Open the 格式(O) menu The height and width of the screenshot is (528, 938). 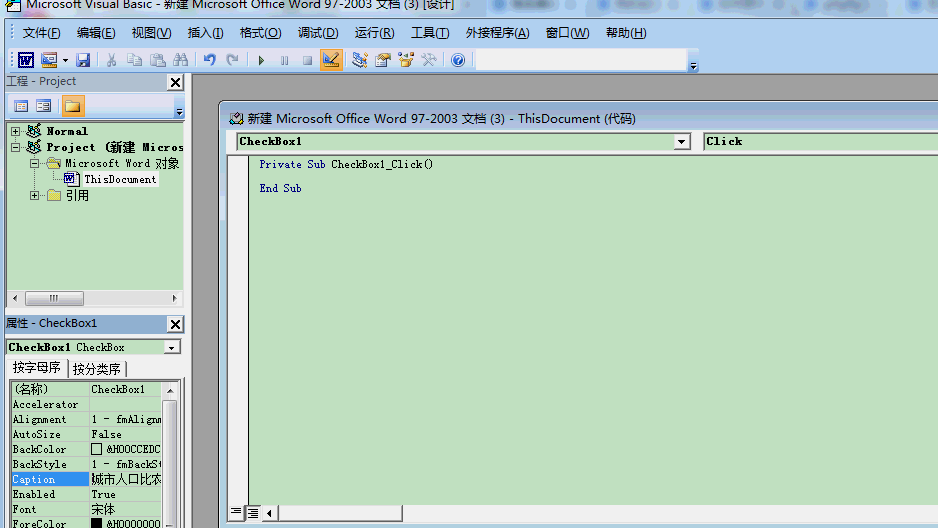[x=260, y=33]
